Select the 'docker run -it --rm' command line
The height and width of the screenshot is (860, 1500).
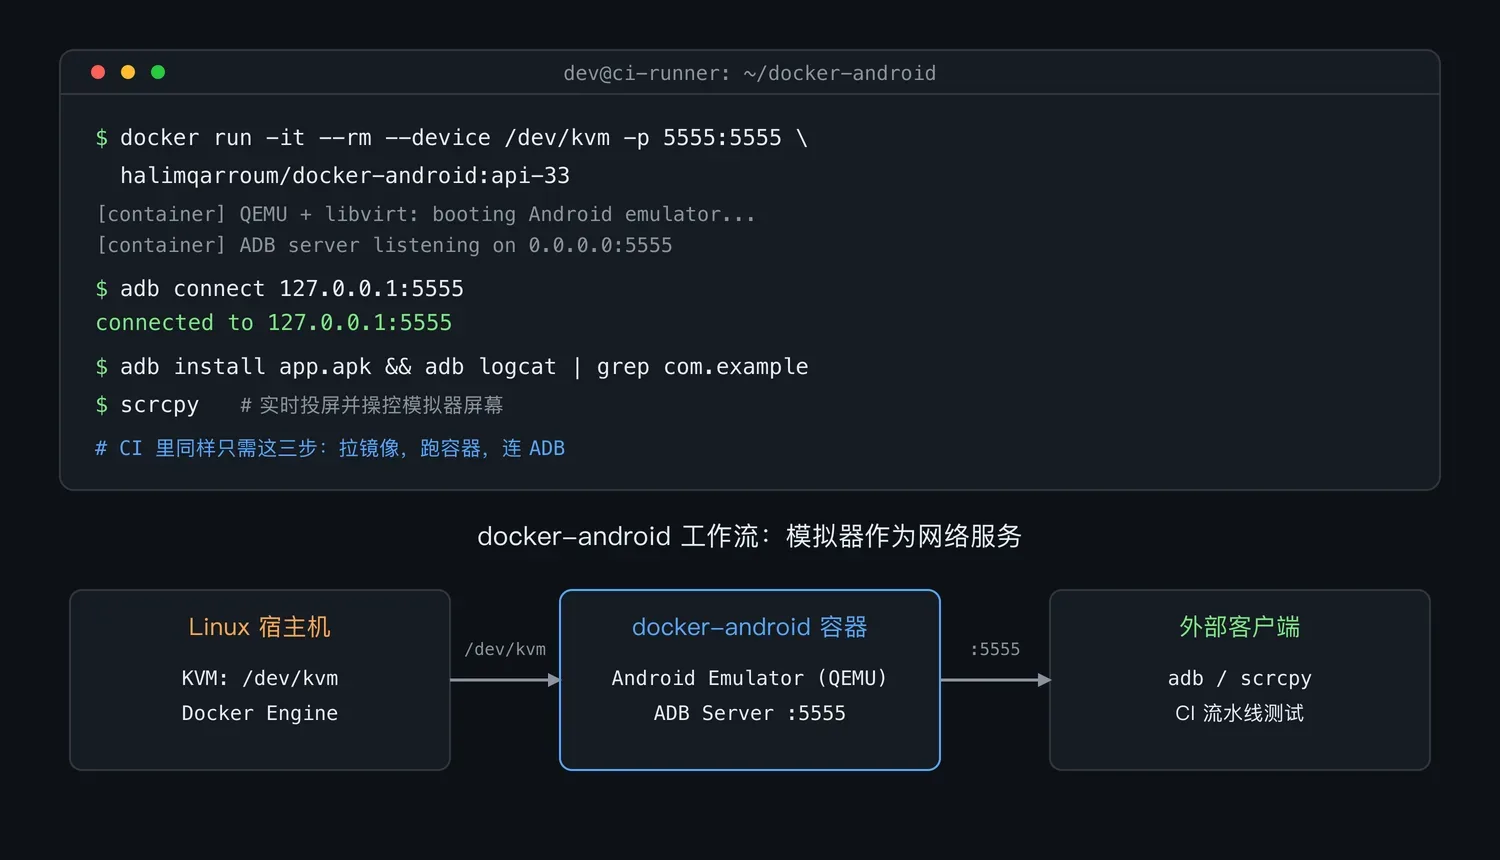click(452, 138)
